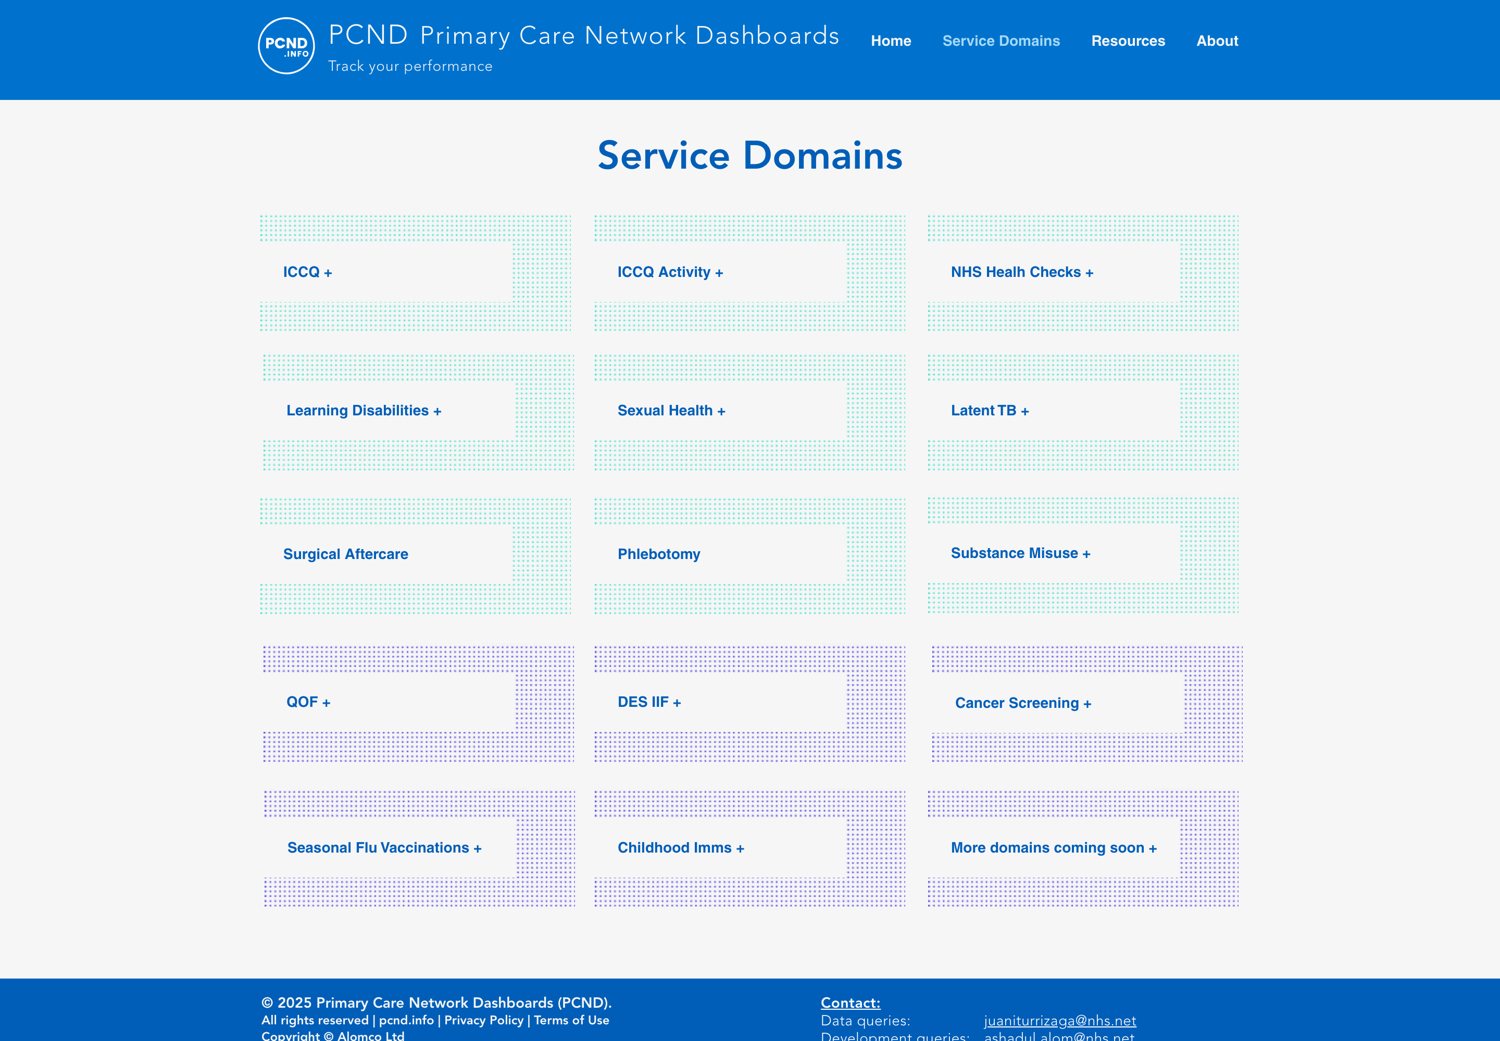Expand the DES IIF + domain
This screenshot has height=1041, width=1500.
point(649,702)
